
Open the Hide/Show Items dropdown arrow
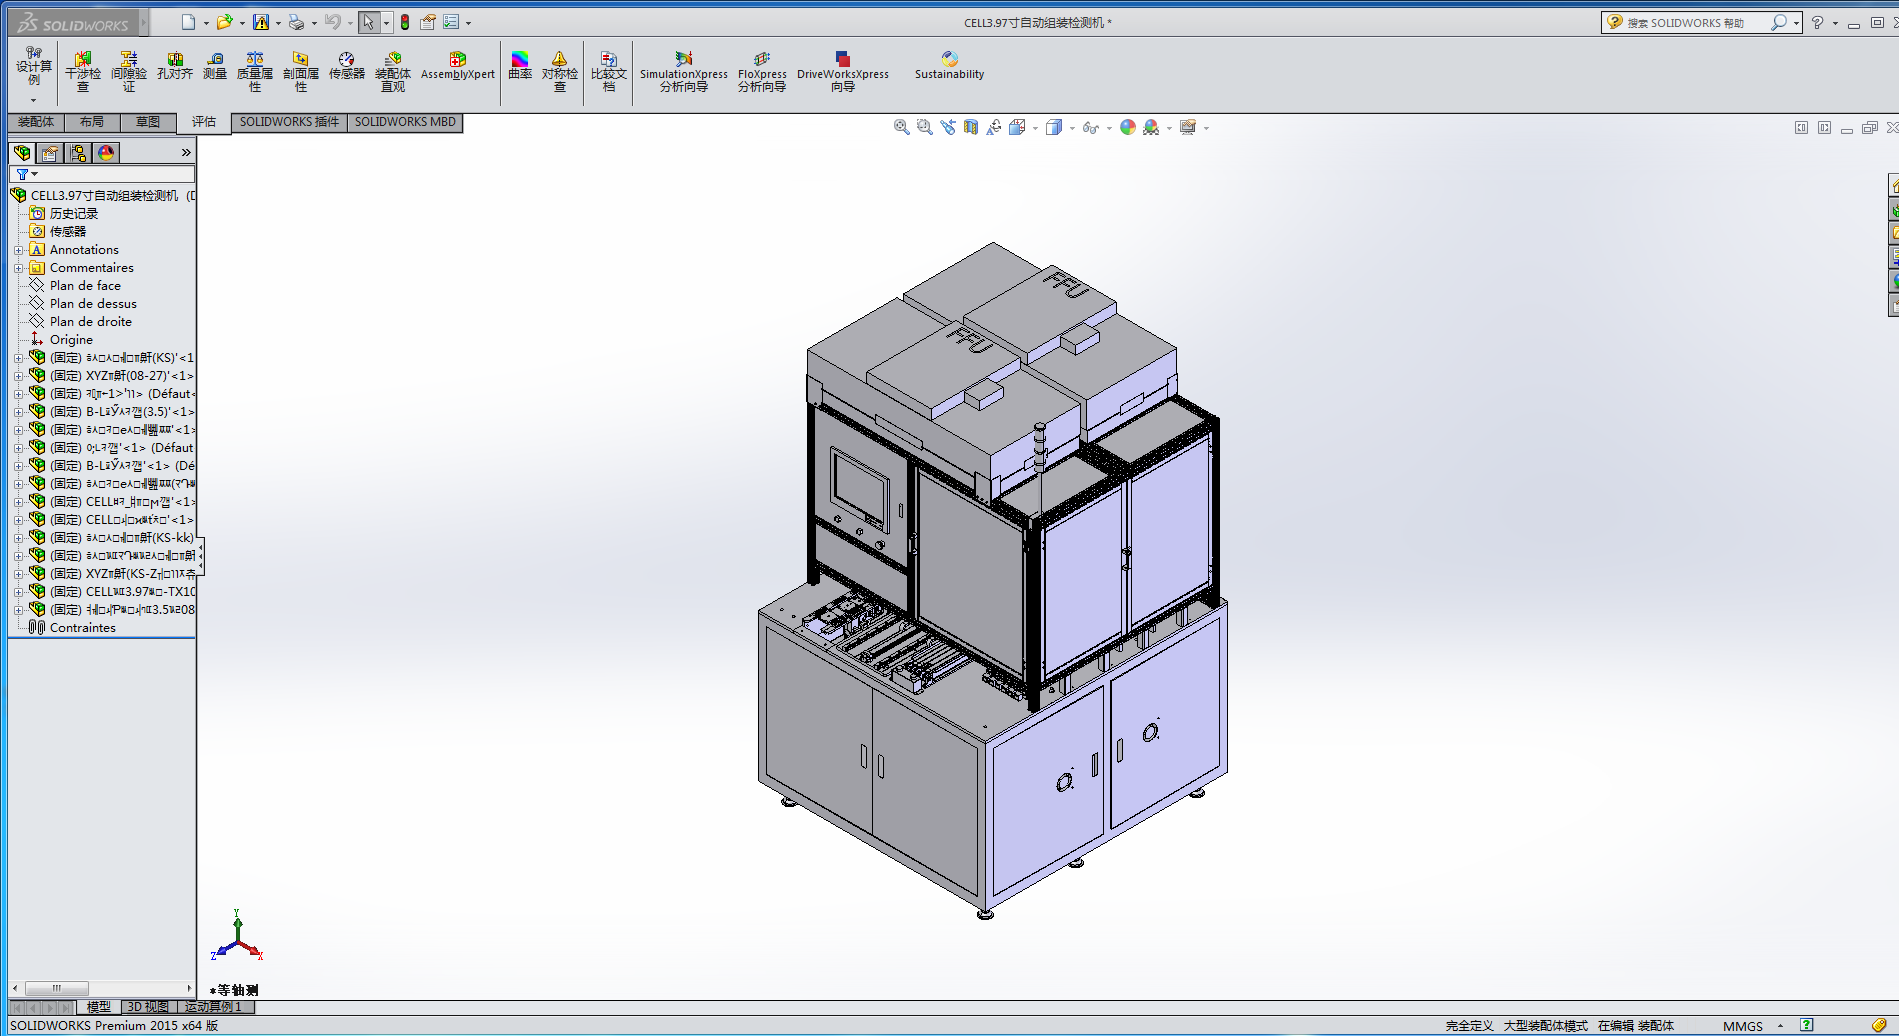(1109, 128)
